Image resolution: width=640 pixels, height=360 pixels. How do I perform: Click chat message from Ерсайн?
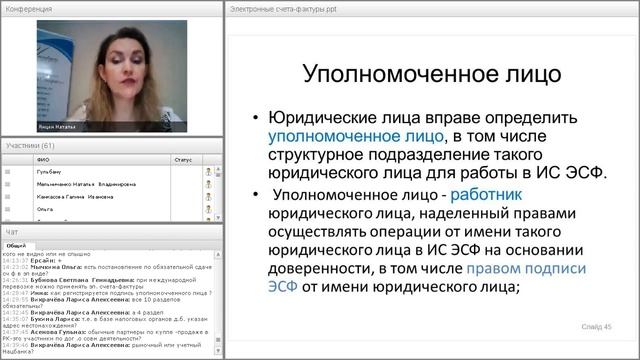point(32,260)
